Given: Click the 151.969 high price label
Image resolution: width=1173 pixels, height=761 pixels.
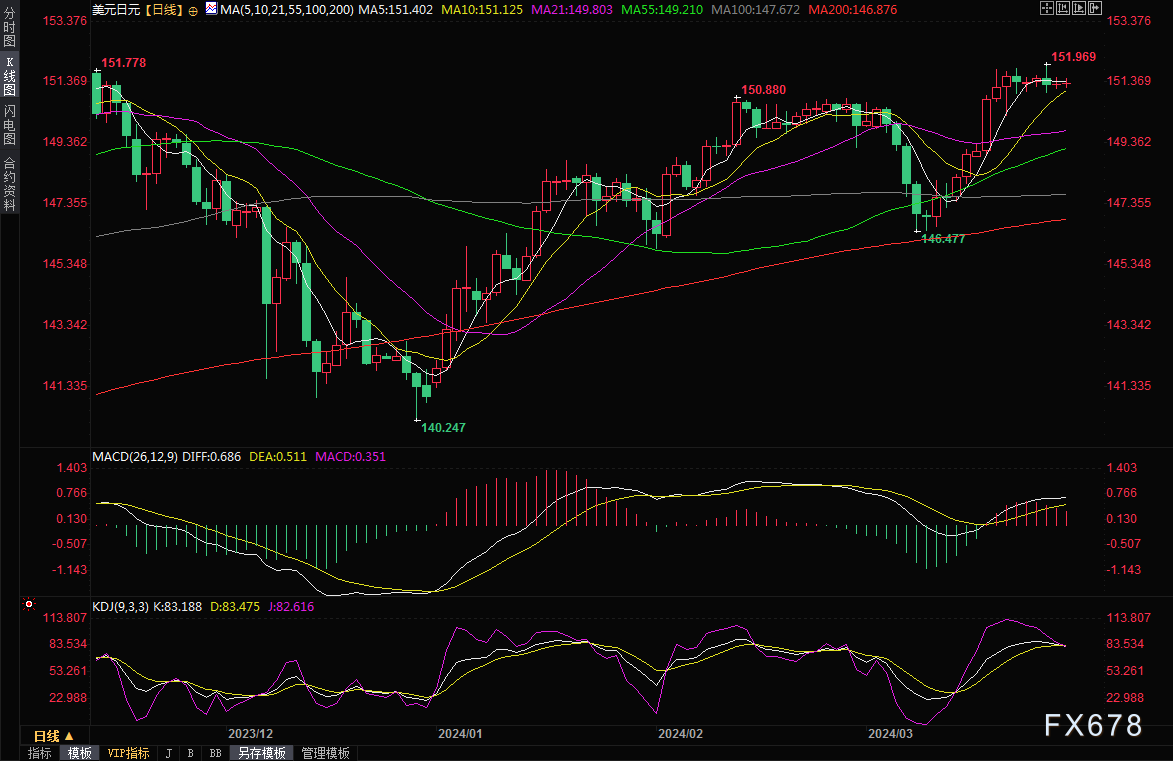Looking at the screenshot, I should pyautogui.click(x=1074, y=57).
